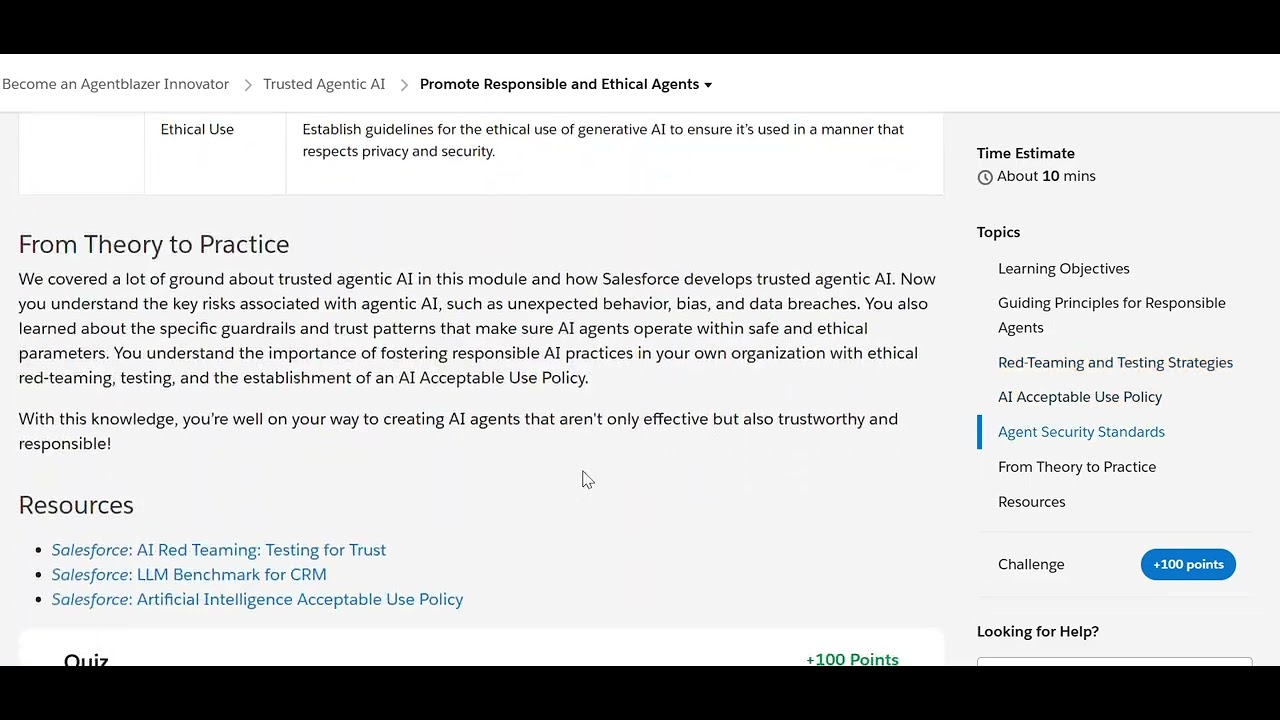Viewport: 1280px width, 720px height.
Task: Click the Topics heading in sidebar
Action: (x=998, y=232)
